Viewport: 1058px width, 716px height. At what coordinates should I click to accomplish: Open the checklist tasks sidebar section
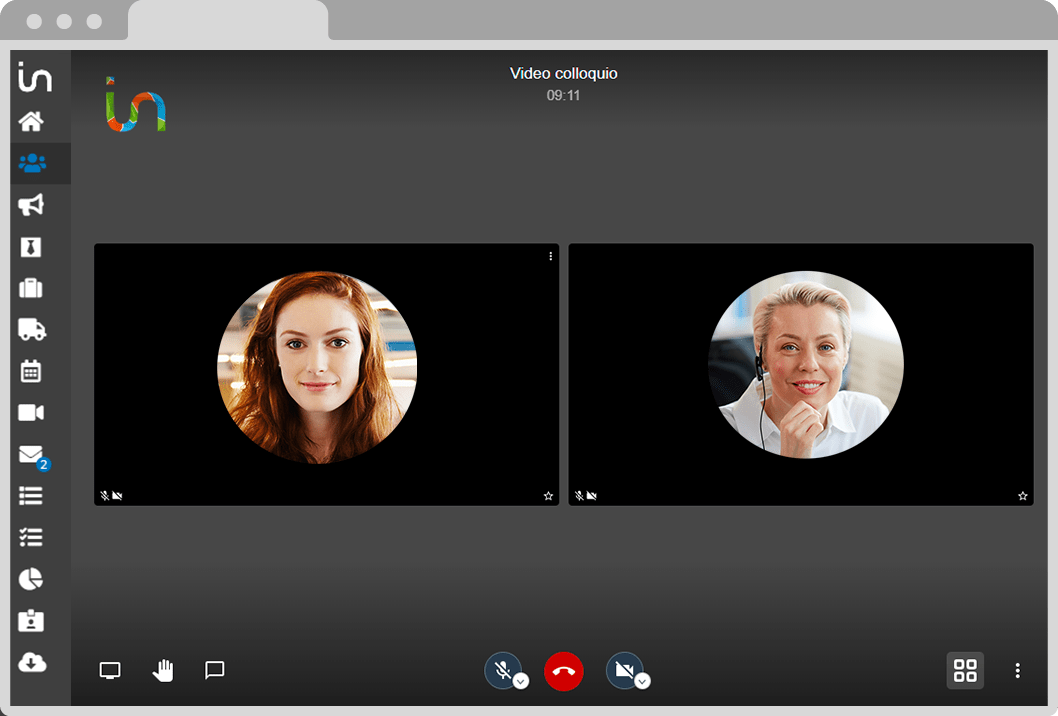point(30,537)
